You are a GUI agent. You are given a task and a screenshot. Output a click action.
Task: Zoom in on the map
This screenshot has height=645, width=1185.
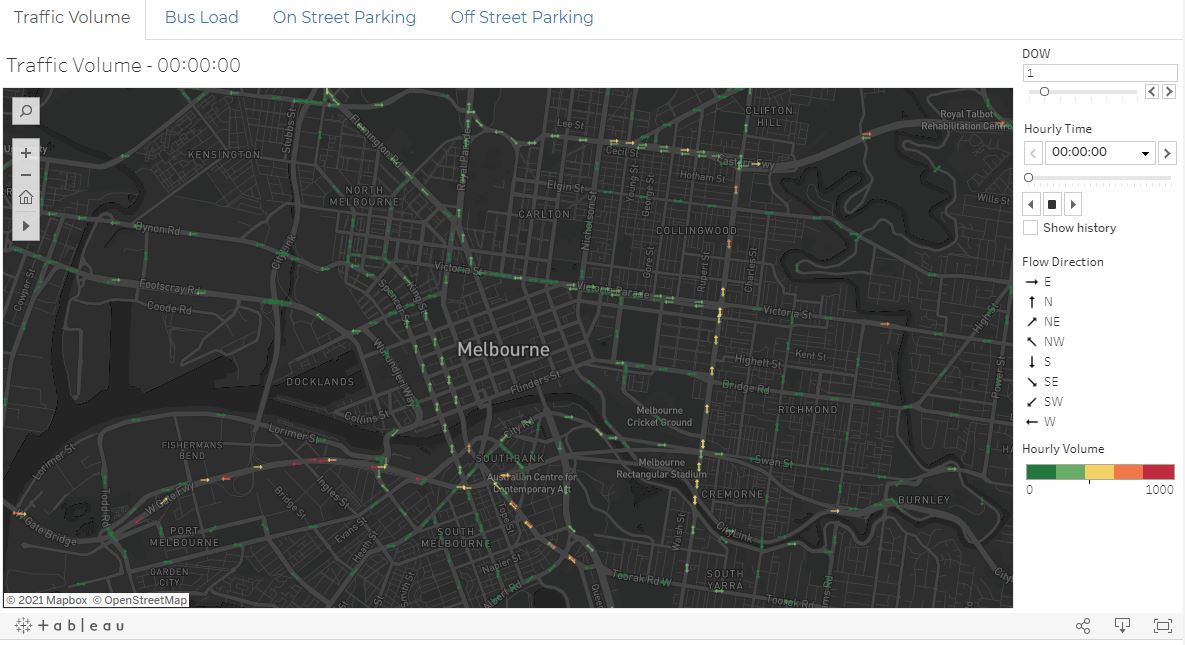[24, 152]
